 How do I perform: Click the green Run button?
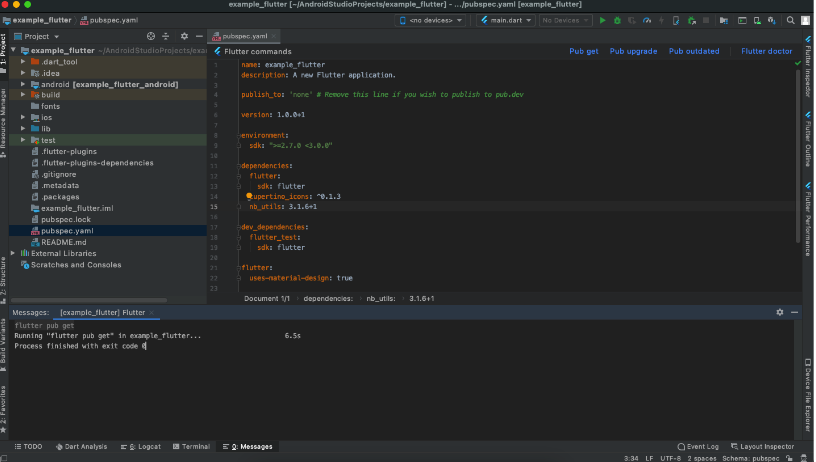point(602,20)
